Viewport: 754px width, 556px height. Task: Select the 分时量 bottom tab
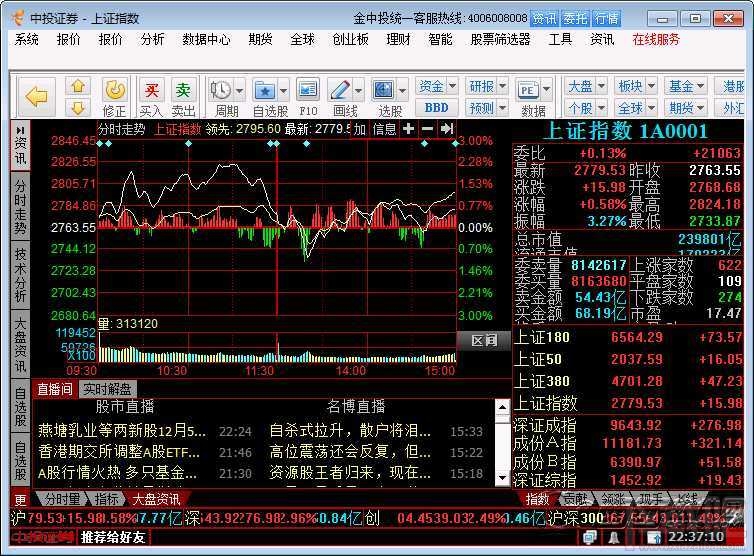[63, 499]
